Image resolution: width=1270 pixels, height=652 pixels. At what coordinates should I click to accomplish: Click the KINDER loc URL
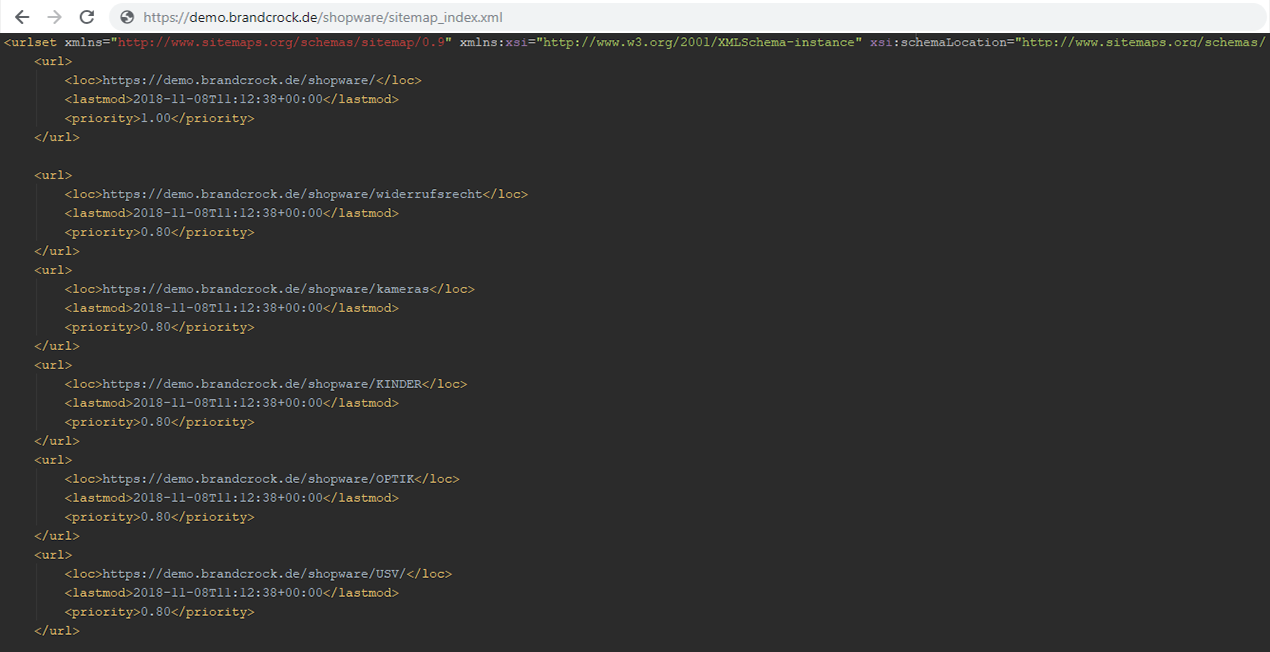click(x=263, y=384)
